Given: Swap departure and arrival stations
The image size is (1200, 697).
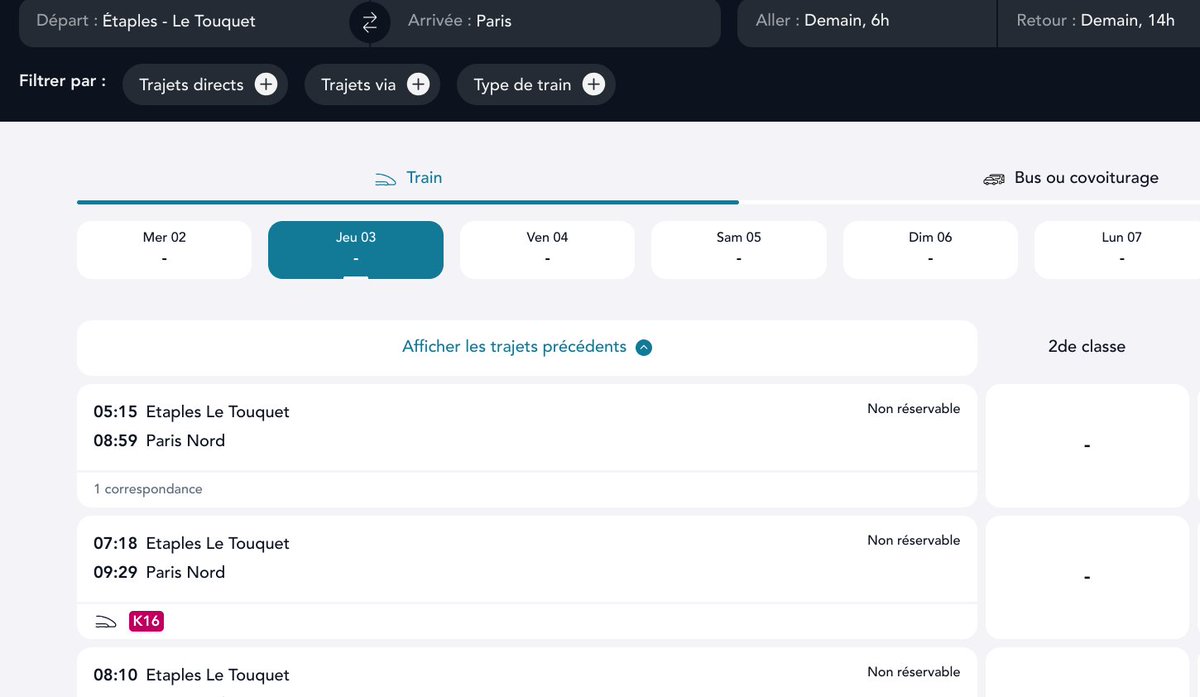Looking at the screenshot, I should tap(370, 22).
